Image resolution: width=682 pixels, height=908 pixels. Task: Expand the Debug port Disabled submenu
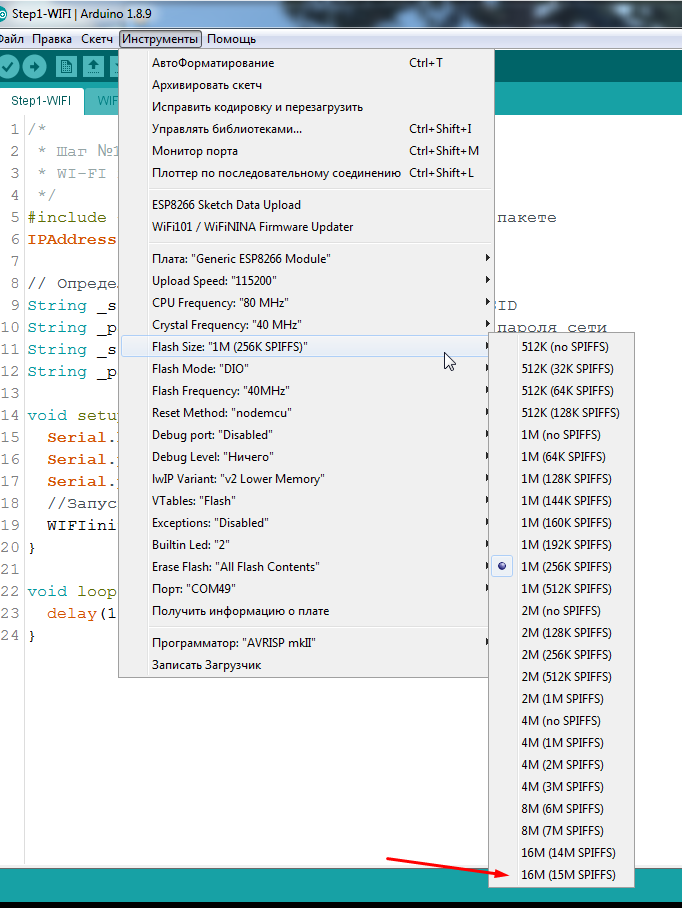click(307, 435)
